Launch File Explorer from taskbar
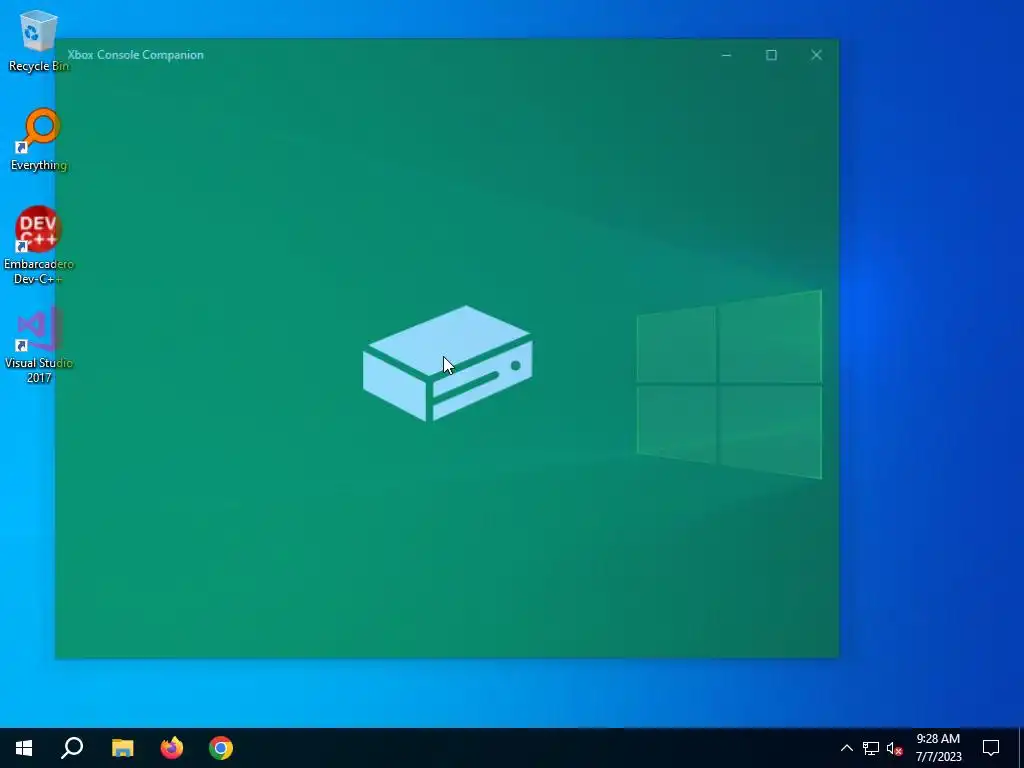This screenshot has width=1024, height=768. tap(122, 748)
